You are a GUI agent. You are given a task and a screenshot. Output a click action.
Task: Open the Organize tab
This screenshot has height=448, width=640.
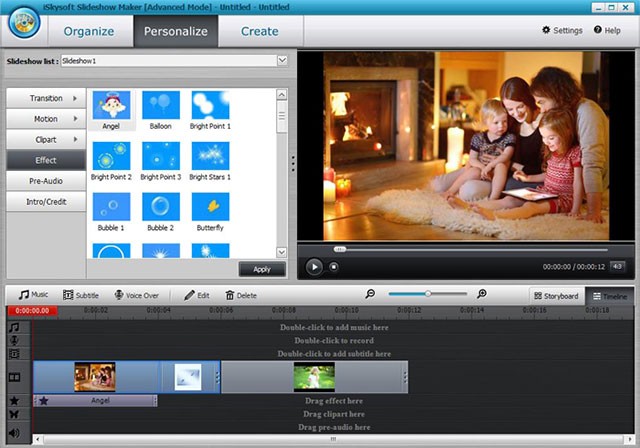tap(89, 31)
